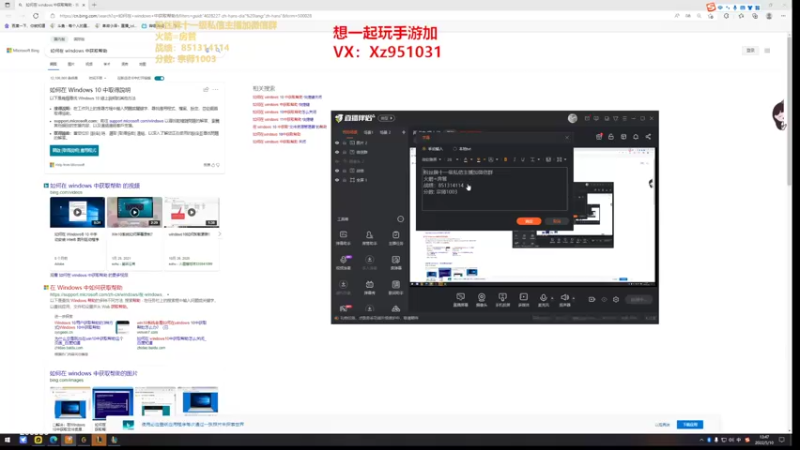Open the user avatar in streaming app title bar
The width and height of the screenshot is (800, 450).
[x=572, y=118]
